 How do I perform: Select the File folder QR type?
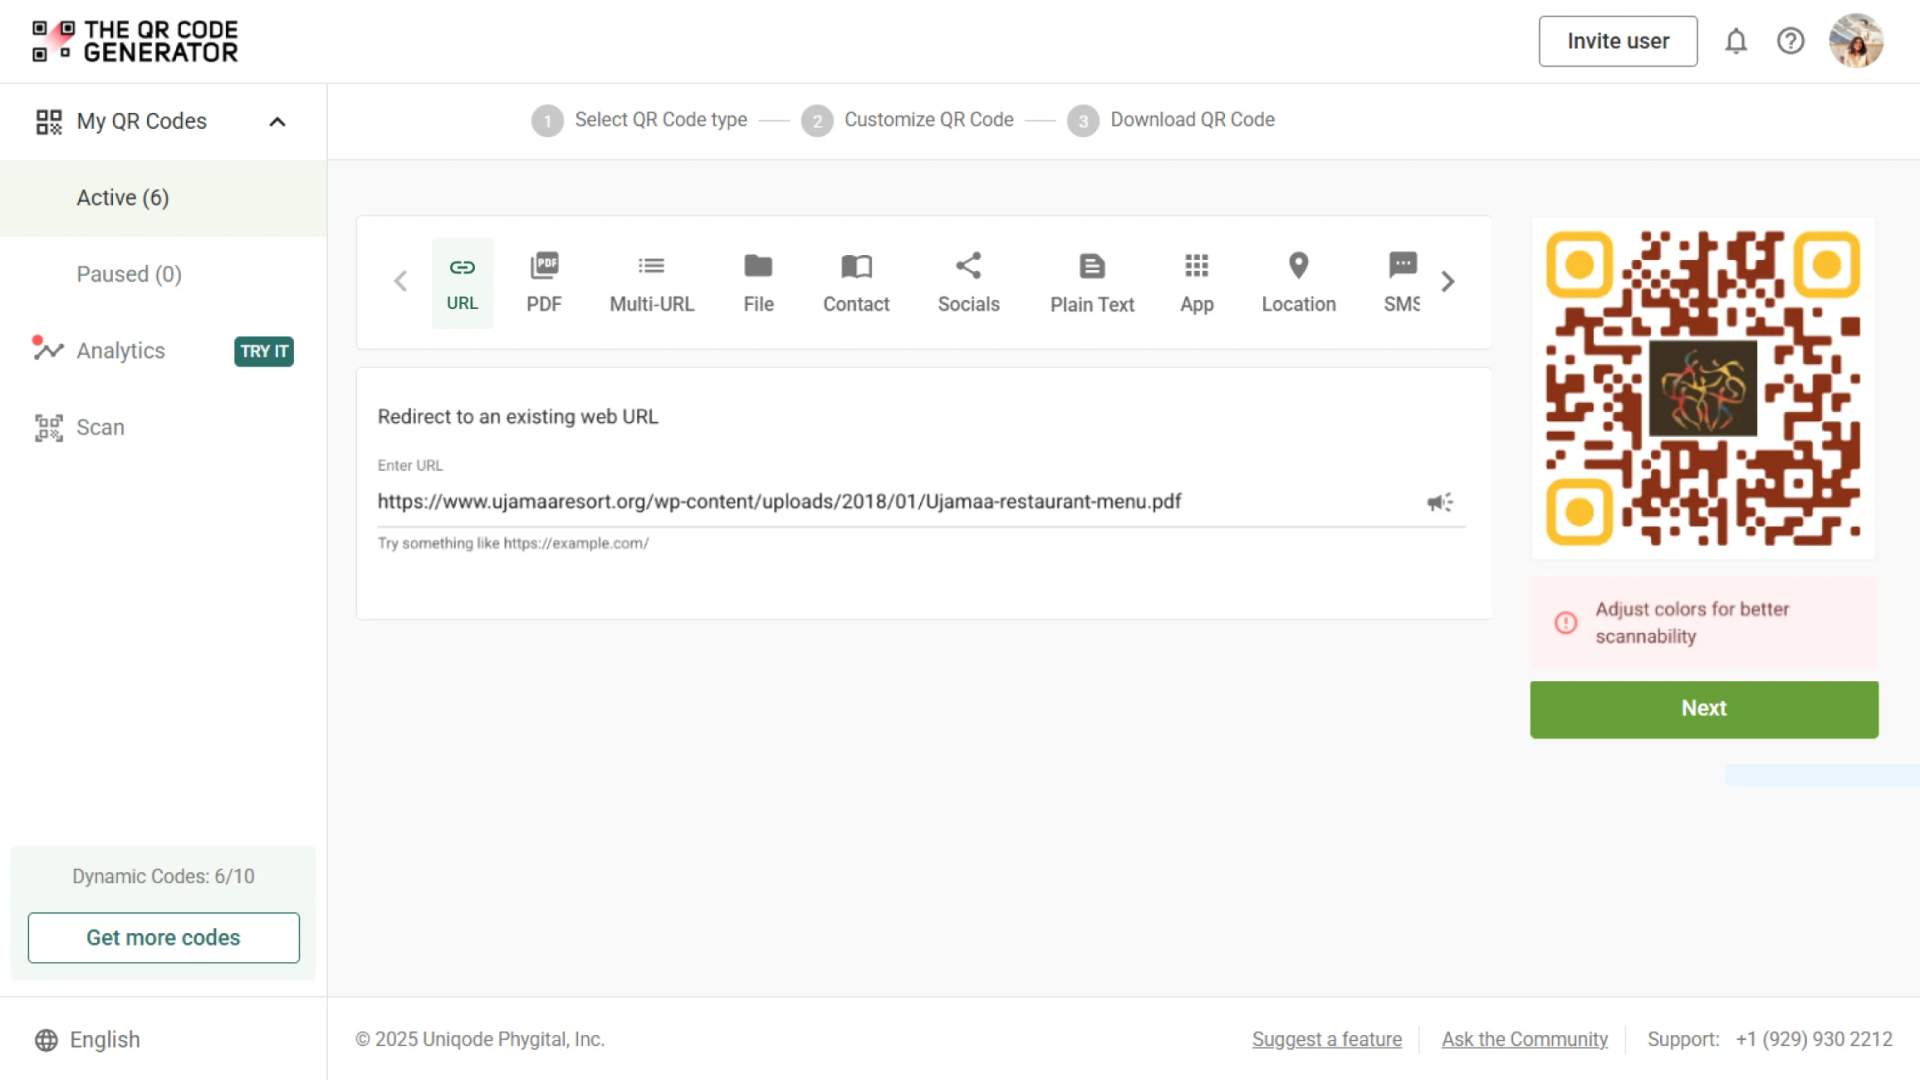758,282
